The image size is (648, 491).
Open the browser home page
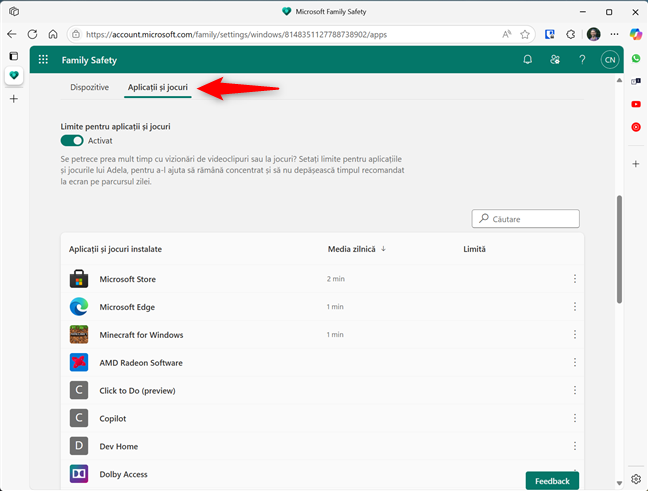(x=53, y=34)
